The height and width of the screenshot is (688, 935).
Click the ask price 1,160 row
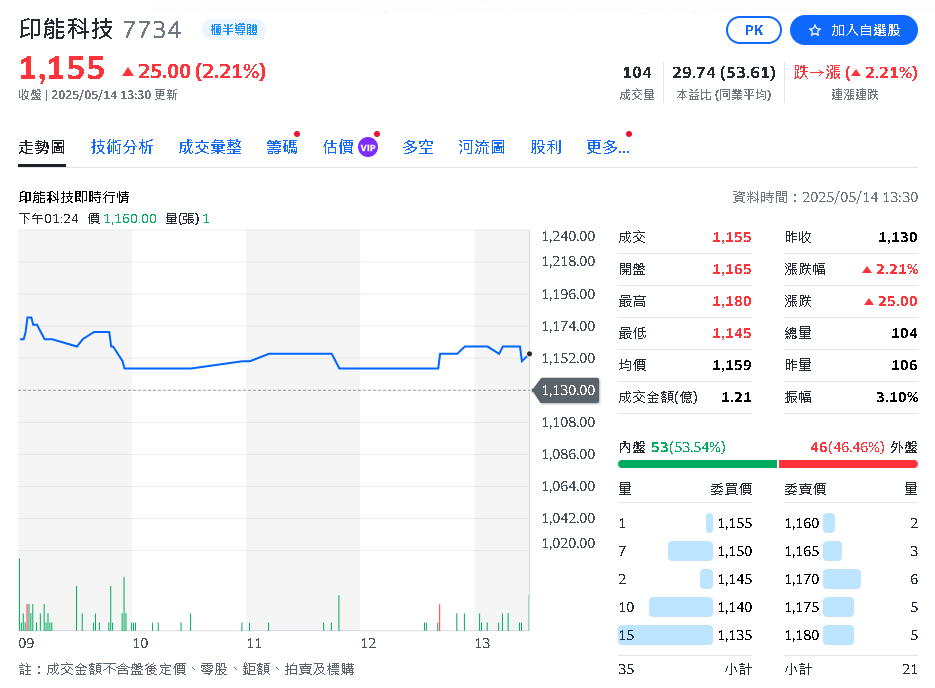tap(851, 523)
